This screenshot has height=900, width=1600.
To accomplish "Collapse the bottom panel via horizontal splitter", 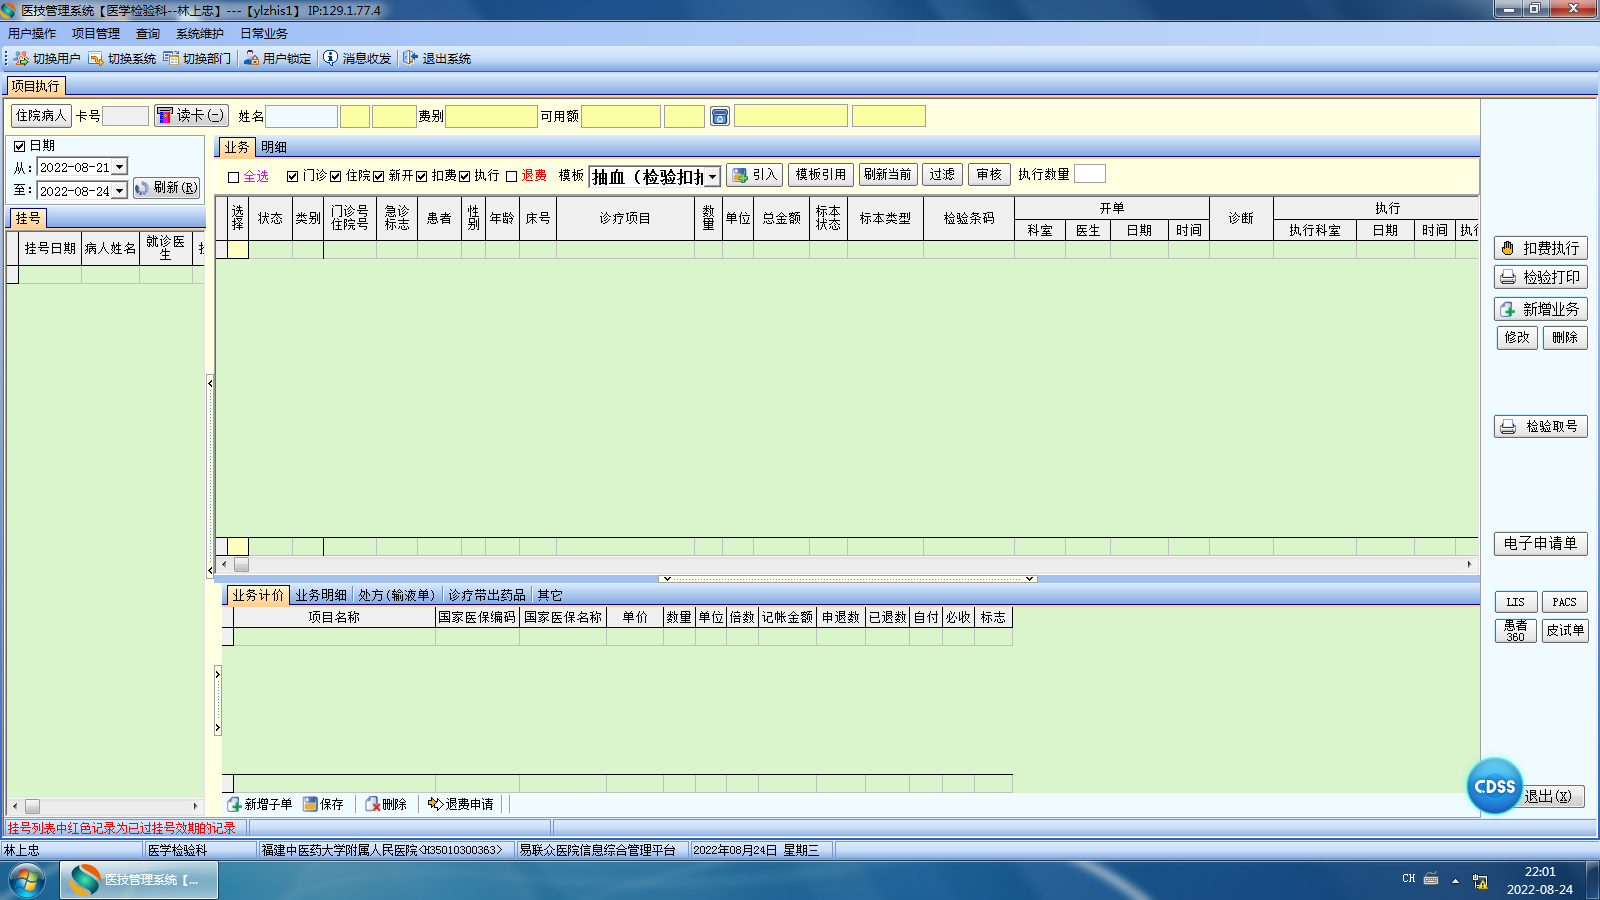I will click(x=848, y=578).
